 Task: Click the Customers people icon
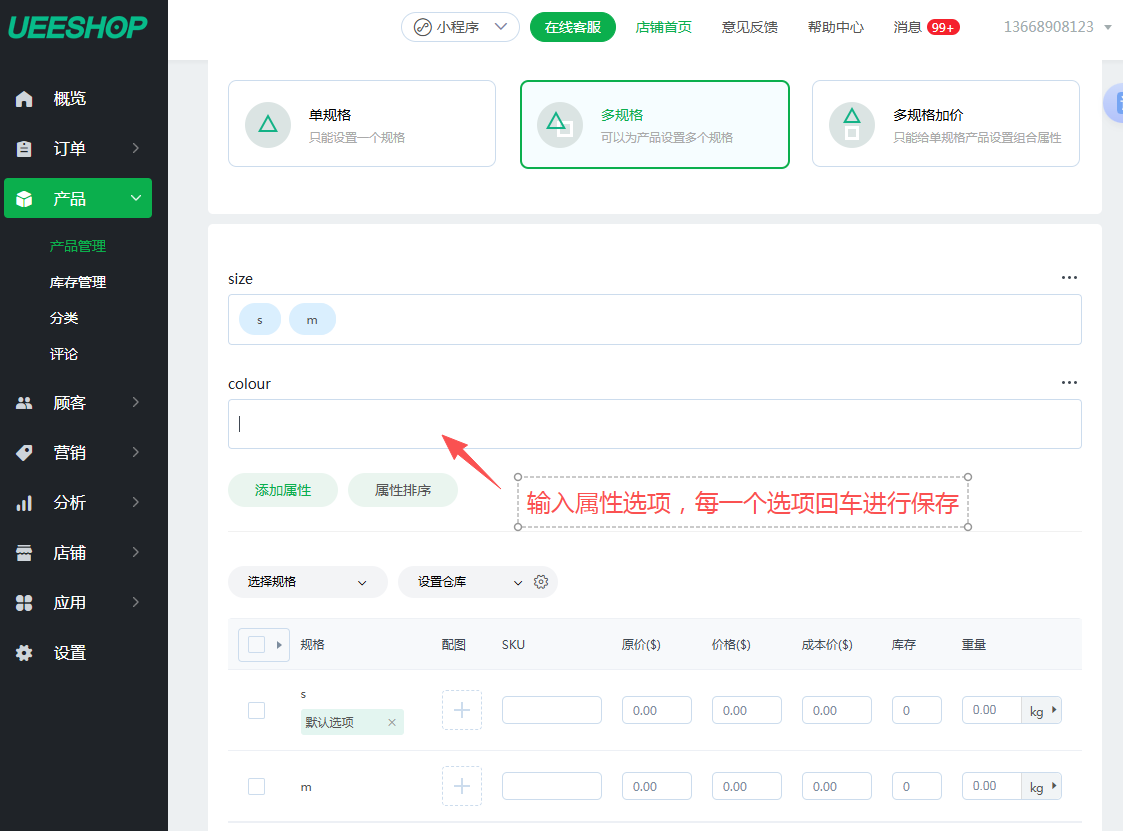tap(25, 403)
